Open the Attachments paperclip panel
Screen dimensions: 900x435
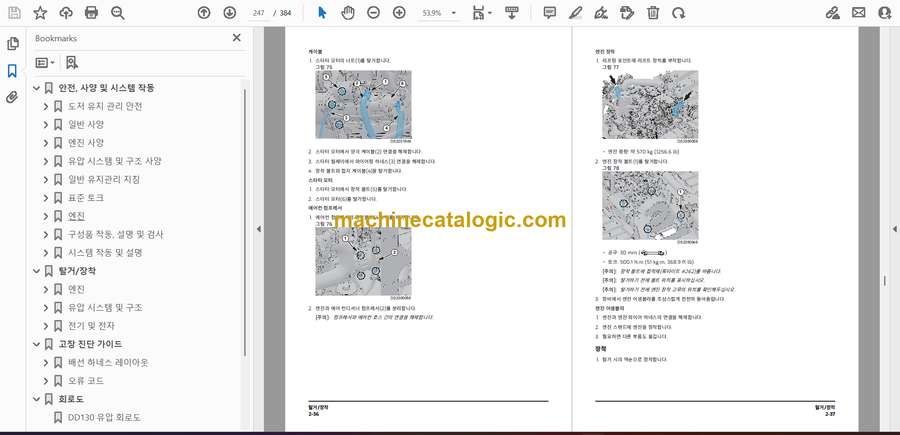click(x=12, y=97)
